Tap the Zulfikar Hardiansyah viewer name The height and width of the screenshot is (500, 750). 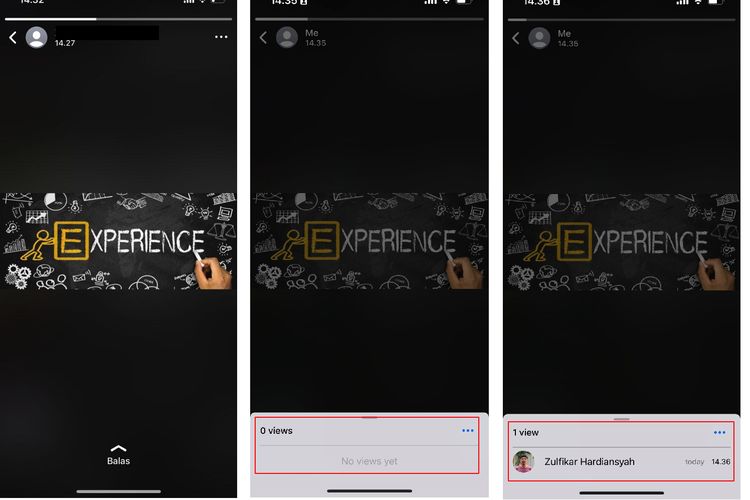[x=589, y=462]
